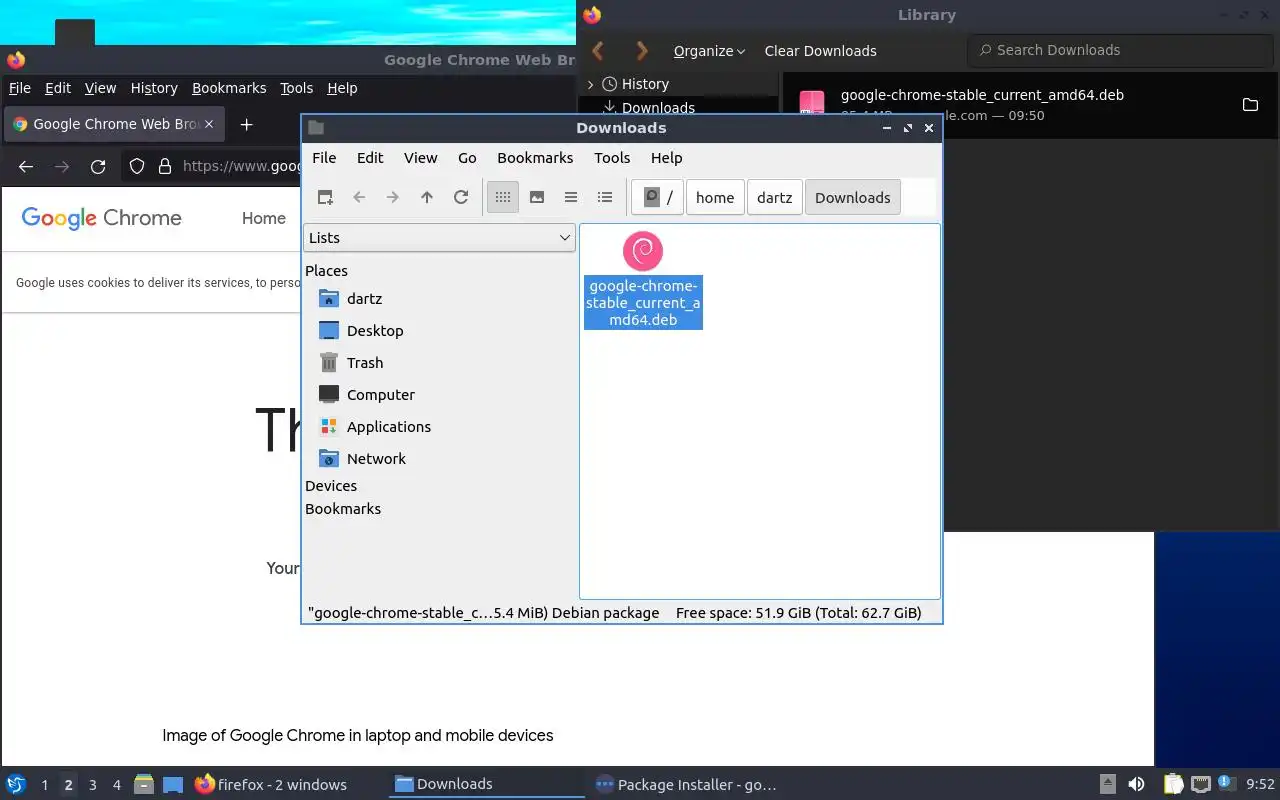Open Firefox History menu
This screenshot has width=1280, height=800.
[x=154, y=88]
